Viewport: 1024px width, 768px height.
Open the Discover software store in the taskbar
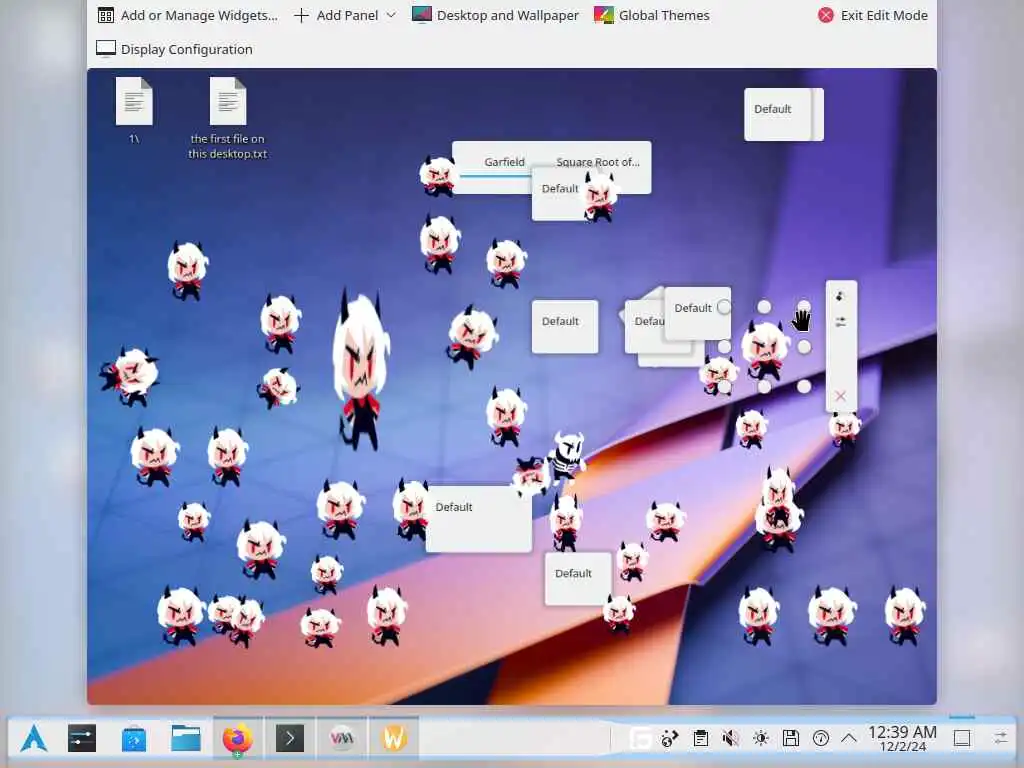pyautogui.click(x=134, y=739)
